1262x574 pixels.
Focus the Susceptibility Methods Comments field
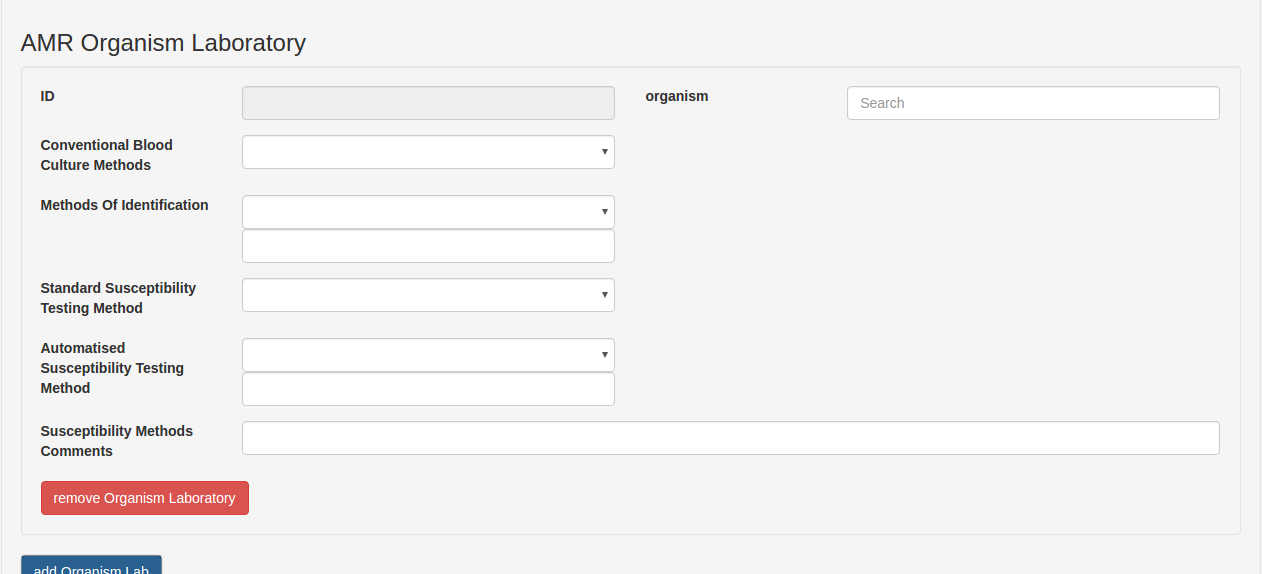[730, 438]
